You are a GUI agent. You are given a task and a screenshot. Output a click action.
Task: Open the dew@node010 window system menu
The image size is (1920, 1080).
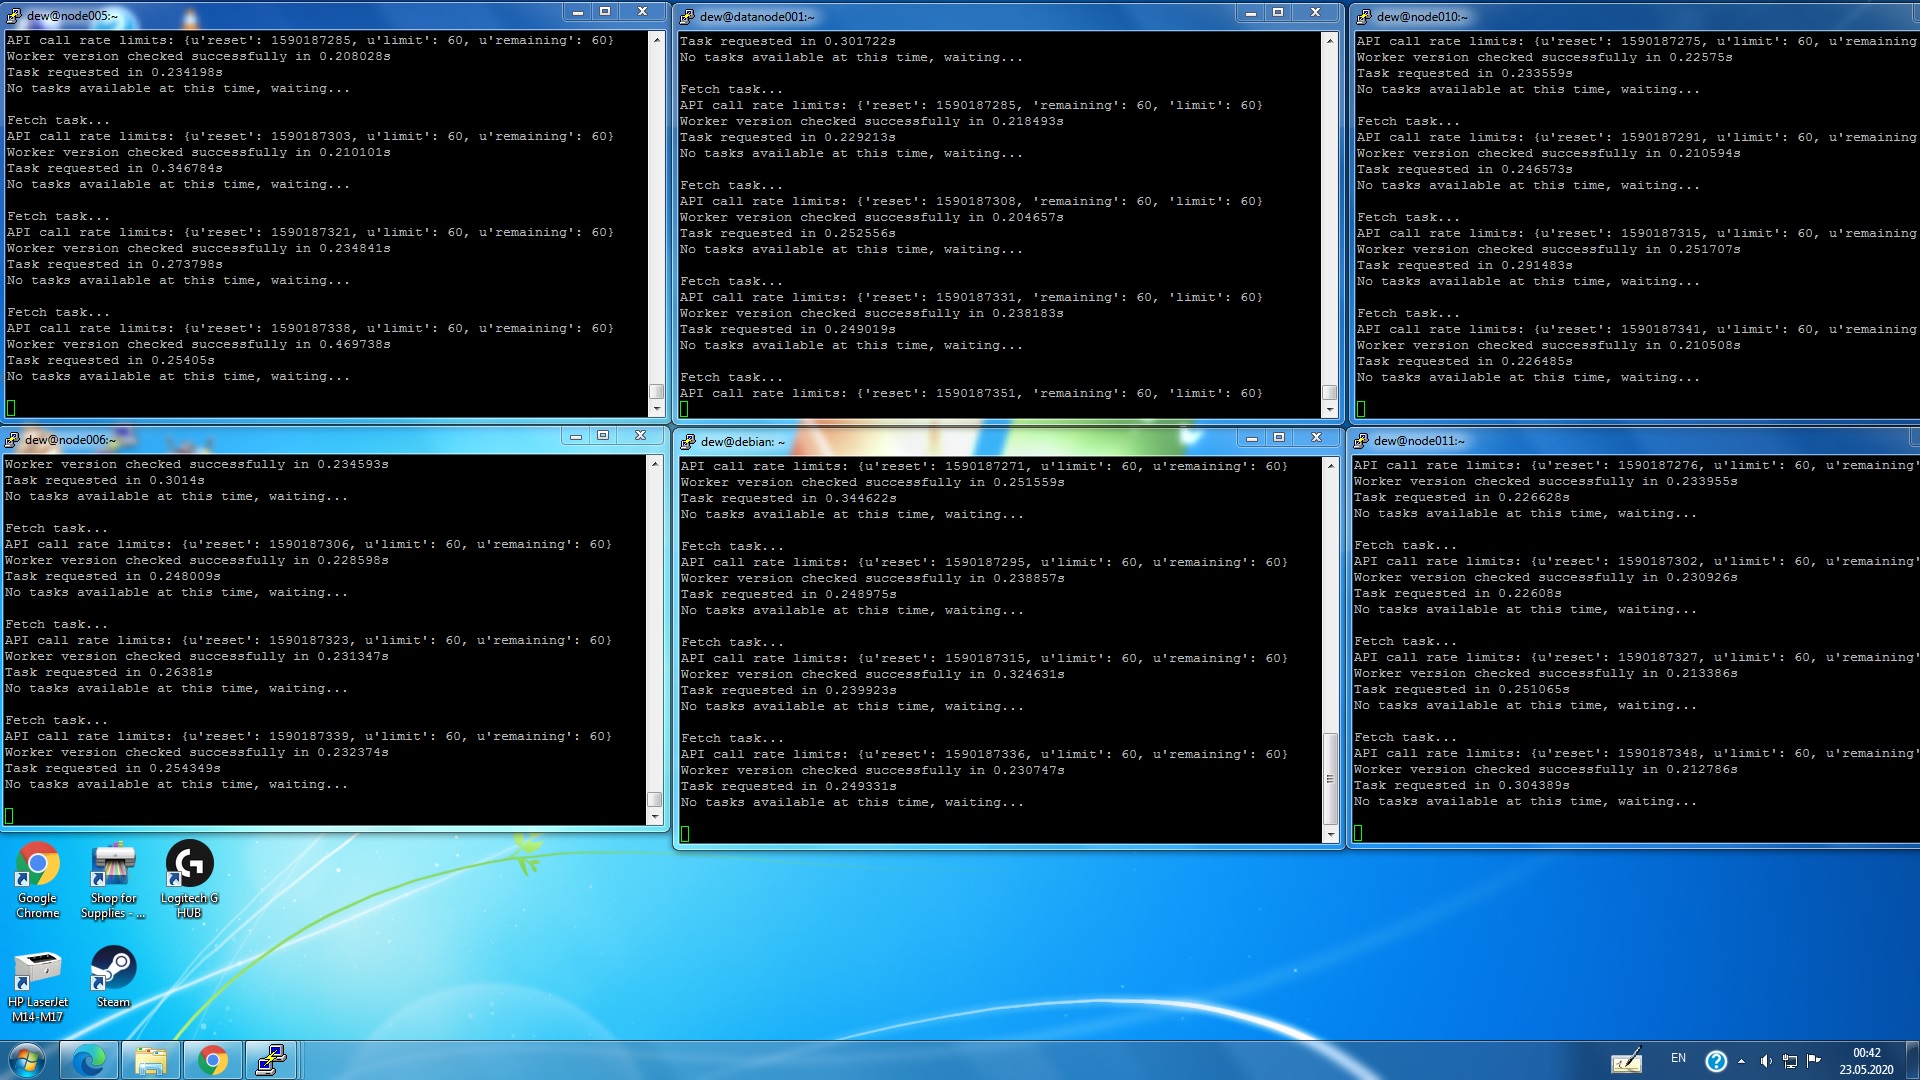pos(1362,16)
